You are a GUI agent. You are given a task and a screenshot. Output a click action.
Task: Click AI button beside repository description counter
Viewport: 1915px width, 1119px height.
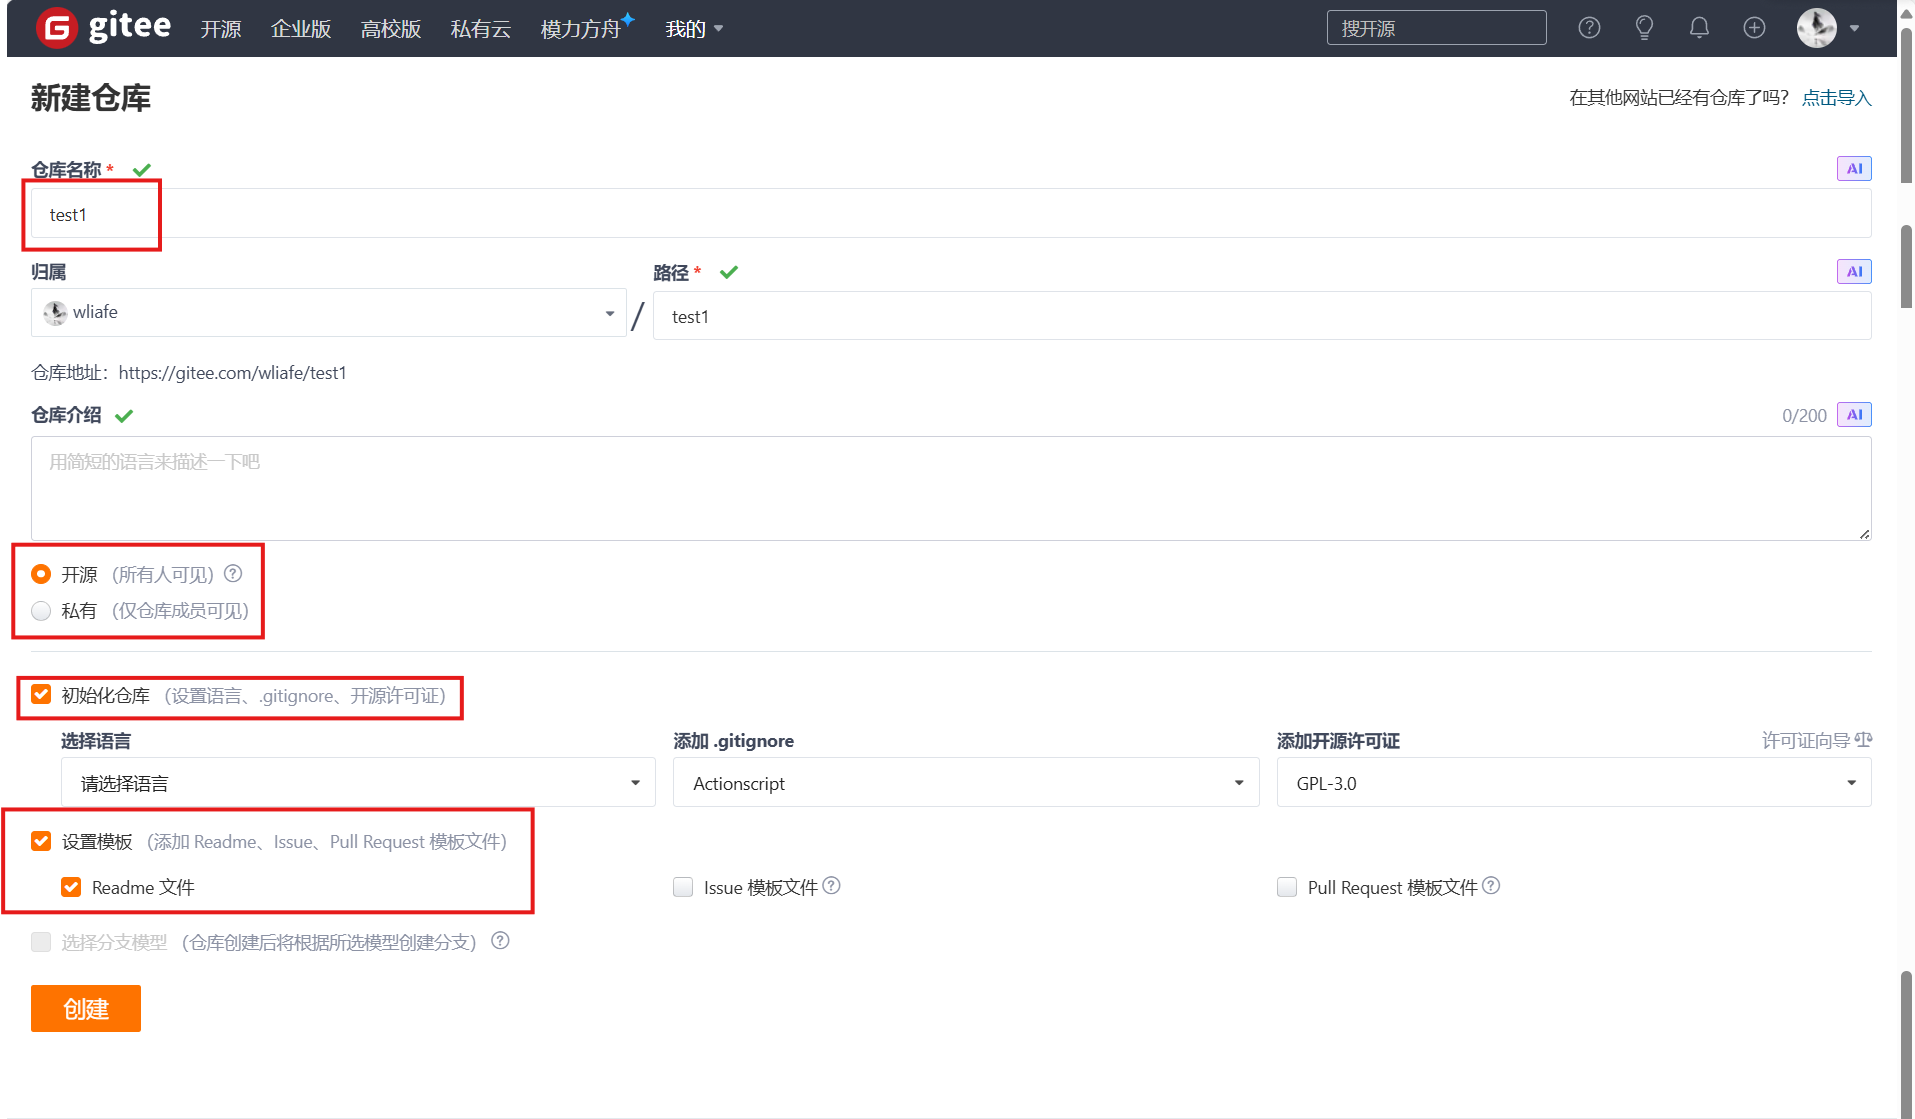[1853, 415]
